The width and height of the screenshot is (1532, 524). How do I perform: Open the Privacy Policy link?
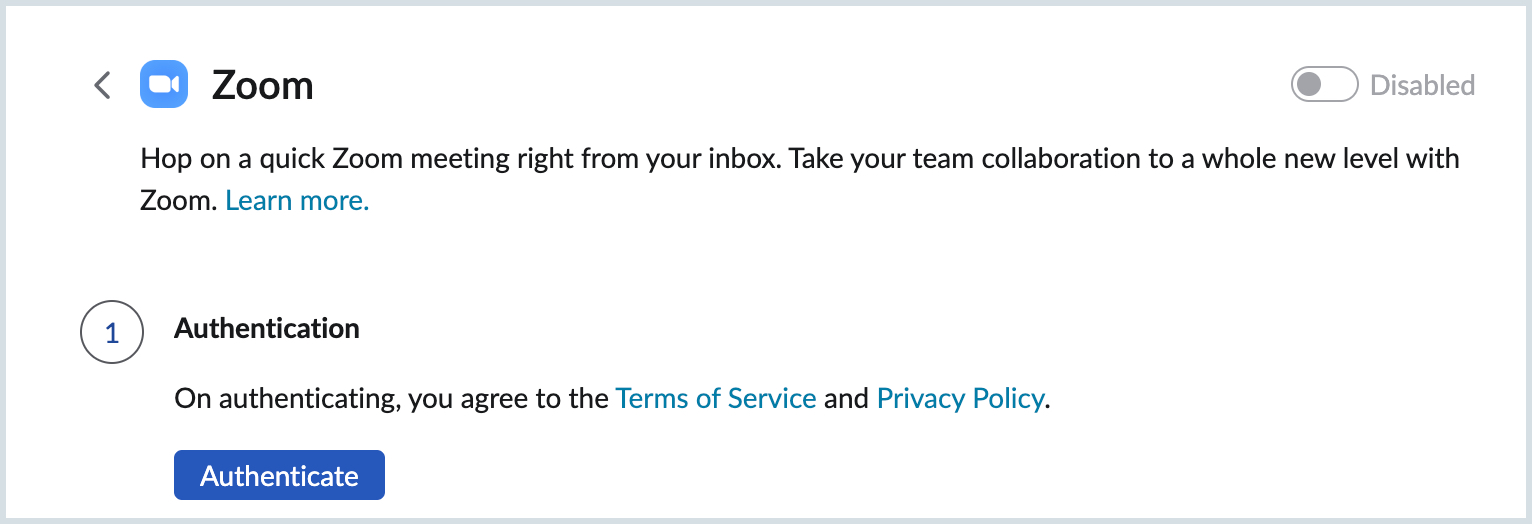click(x=960, y=399)
